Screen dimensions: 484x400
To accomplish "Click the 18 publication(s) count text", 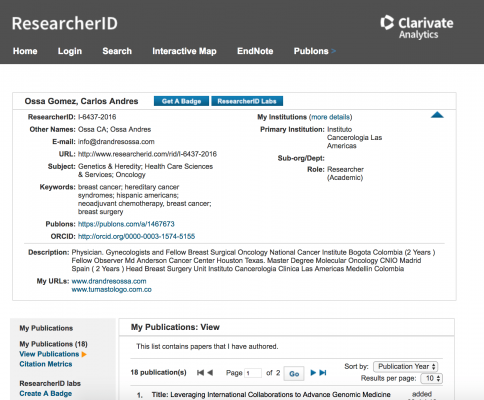I will click(x=158, y=372).
